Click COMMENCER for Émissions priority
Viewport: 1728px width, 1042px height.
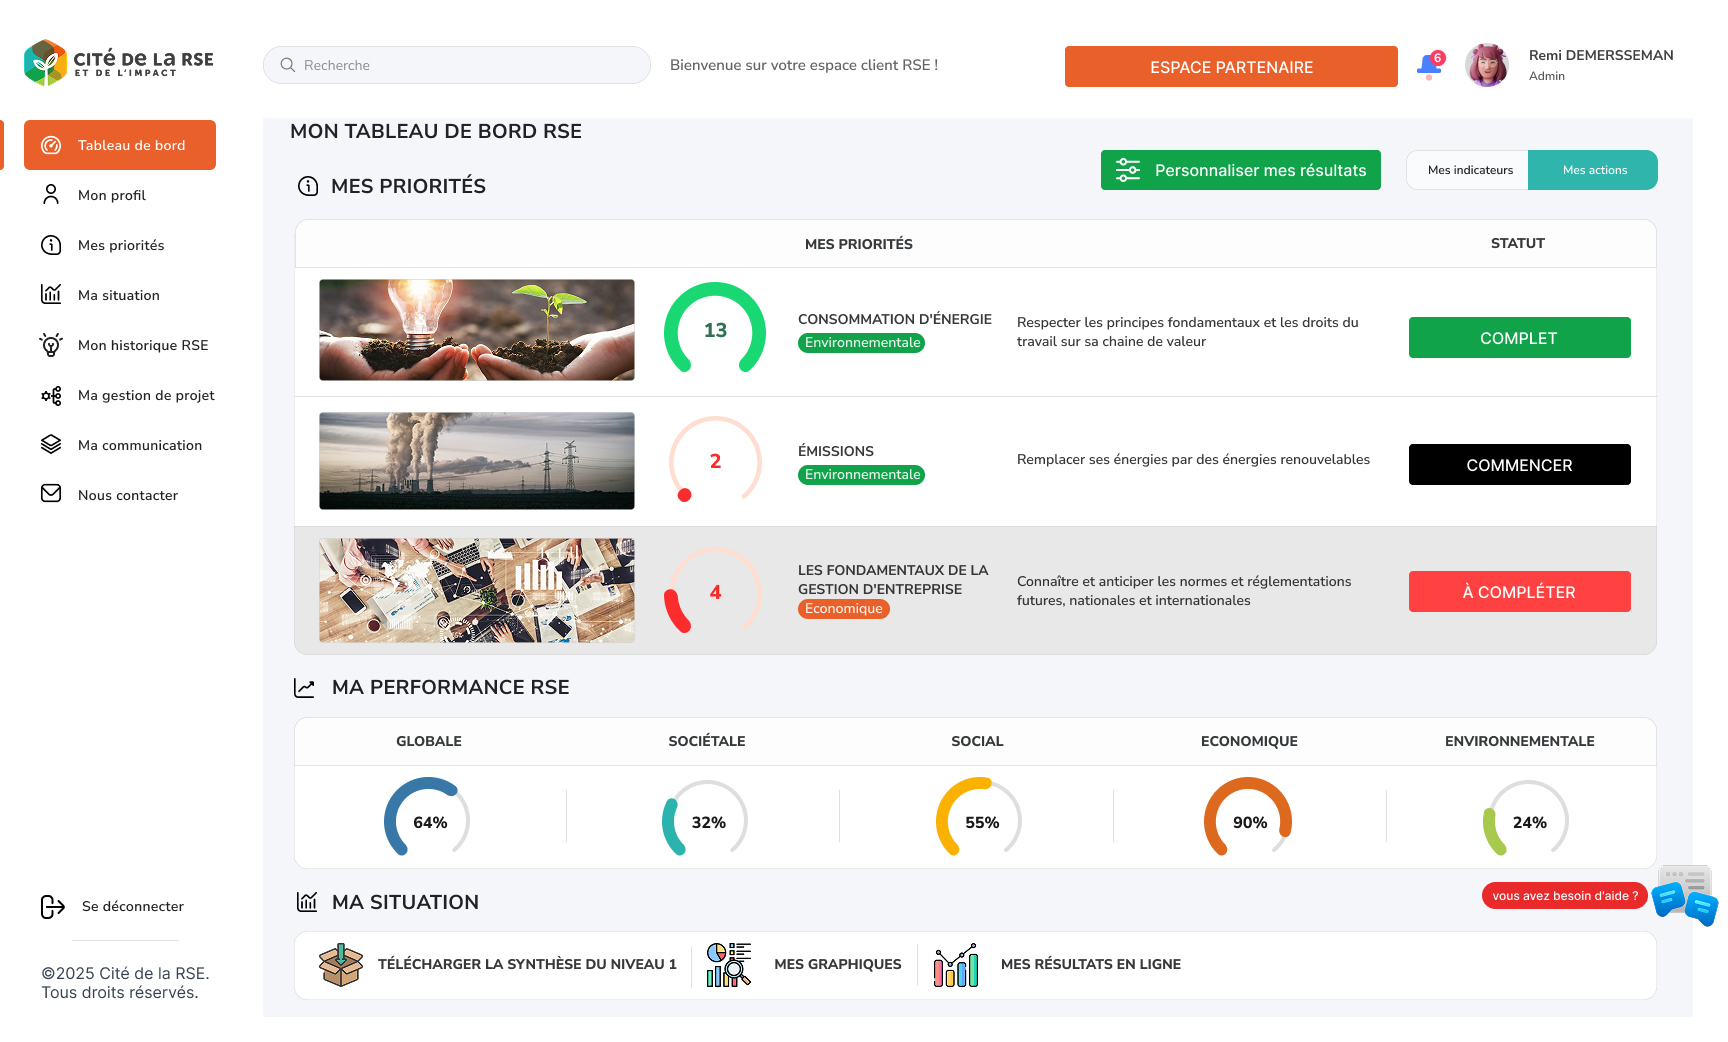click(1519, 464)
